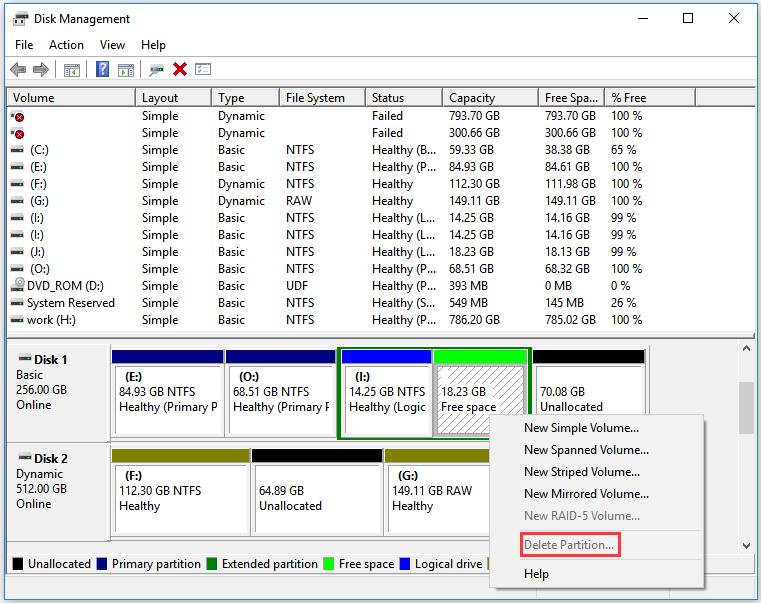Screen dimensions: 761x603
Task: Click the red X Delete toolbar icon
Action: (x=180, y=69)
